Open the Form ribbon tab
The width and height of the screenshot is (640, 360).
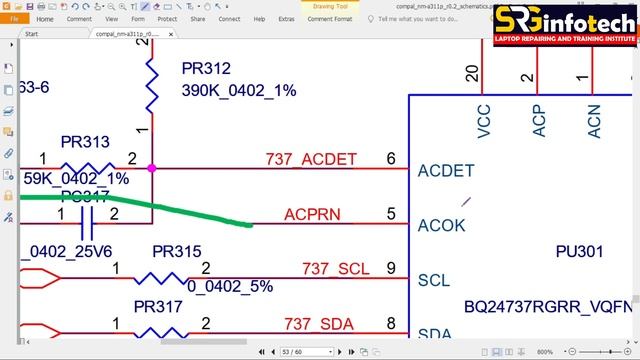tap(138, 19)
